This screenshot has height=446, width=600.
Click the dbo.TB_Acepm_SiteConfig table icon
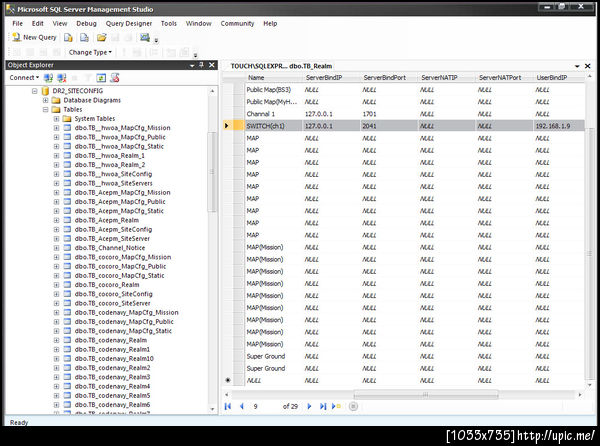67,230
